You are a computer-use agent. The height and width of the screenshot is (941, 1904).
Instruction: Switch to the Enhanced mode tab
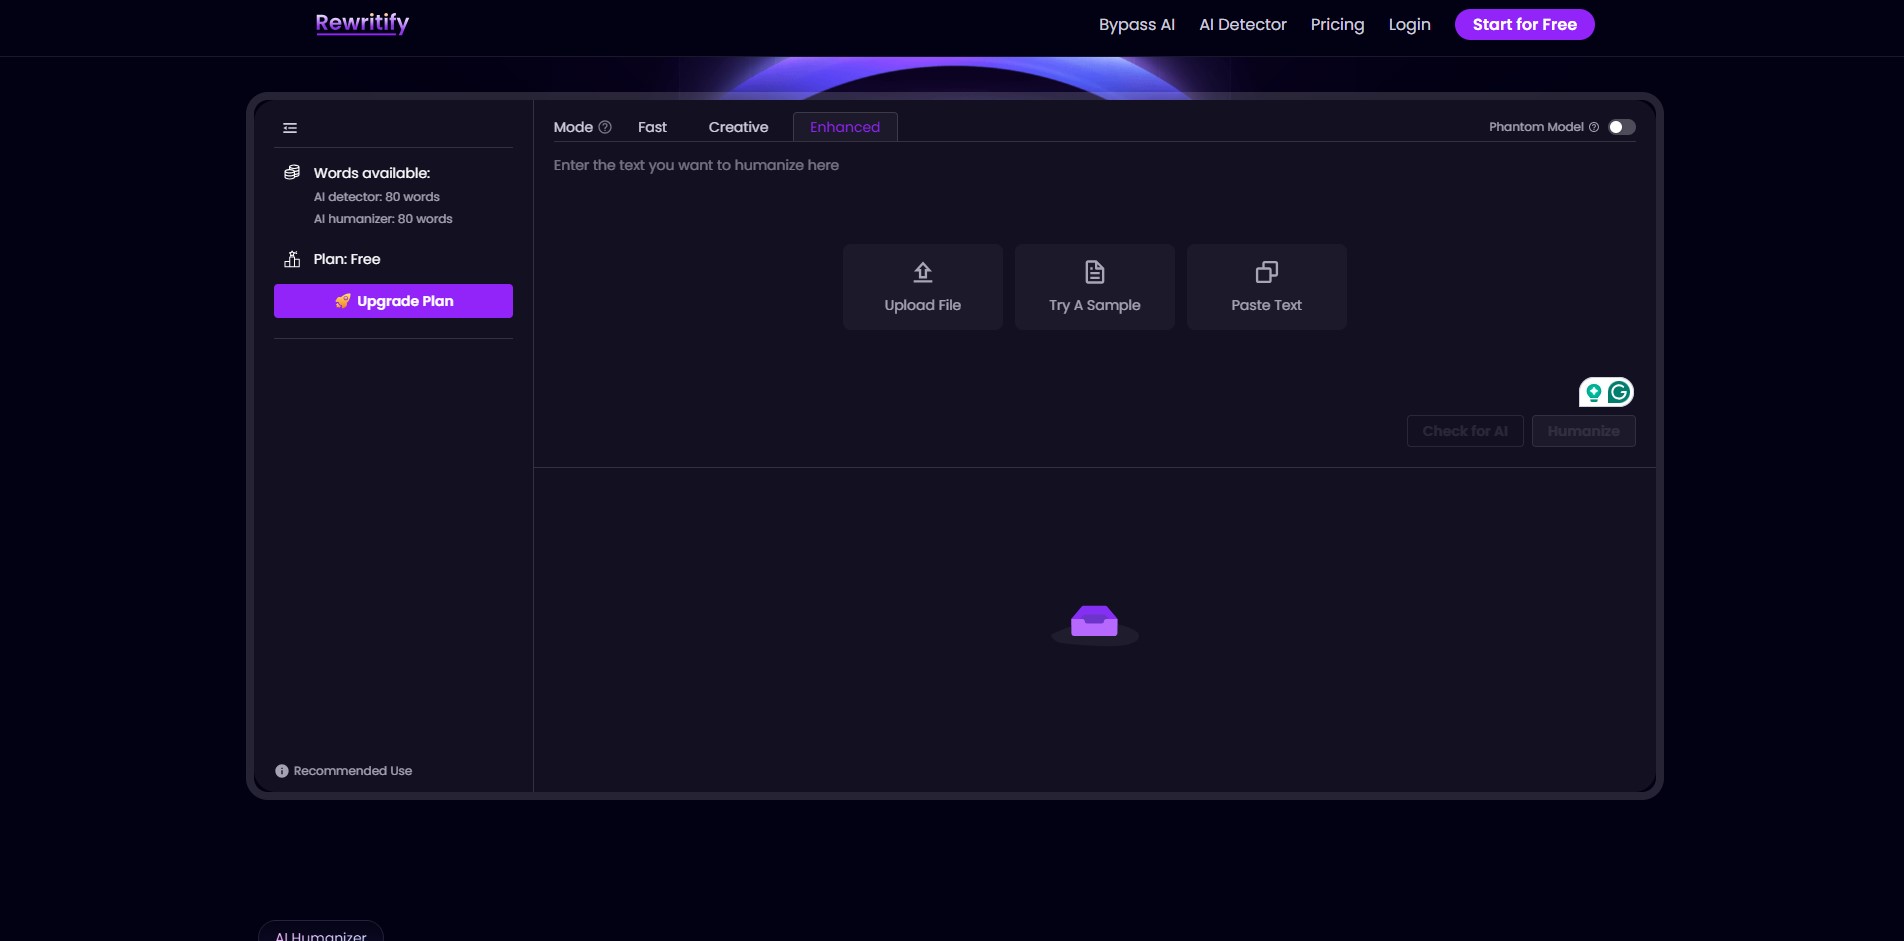[844, 127]
